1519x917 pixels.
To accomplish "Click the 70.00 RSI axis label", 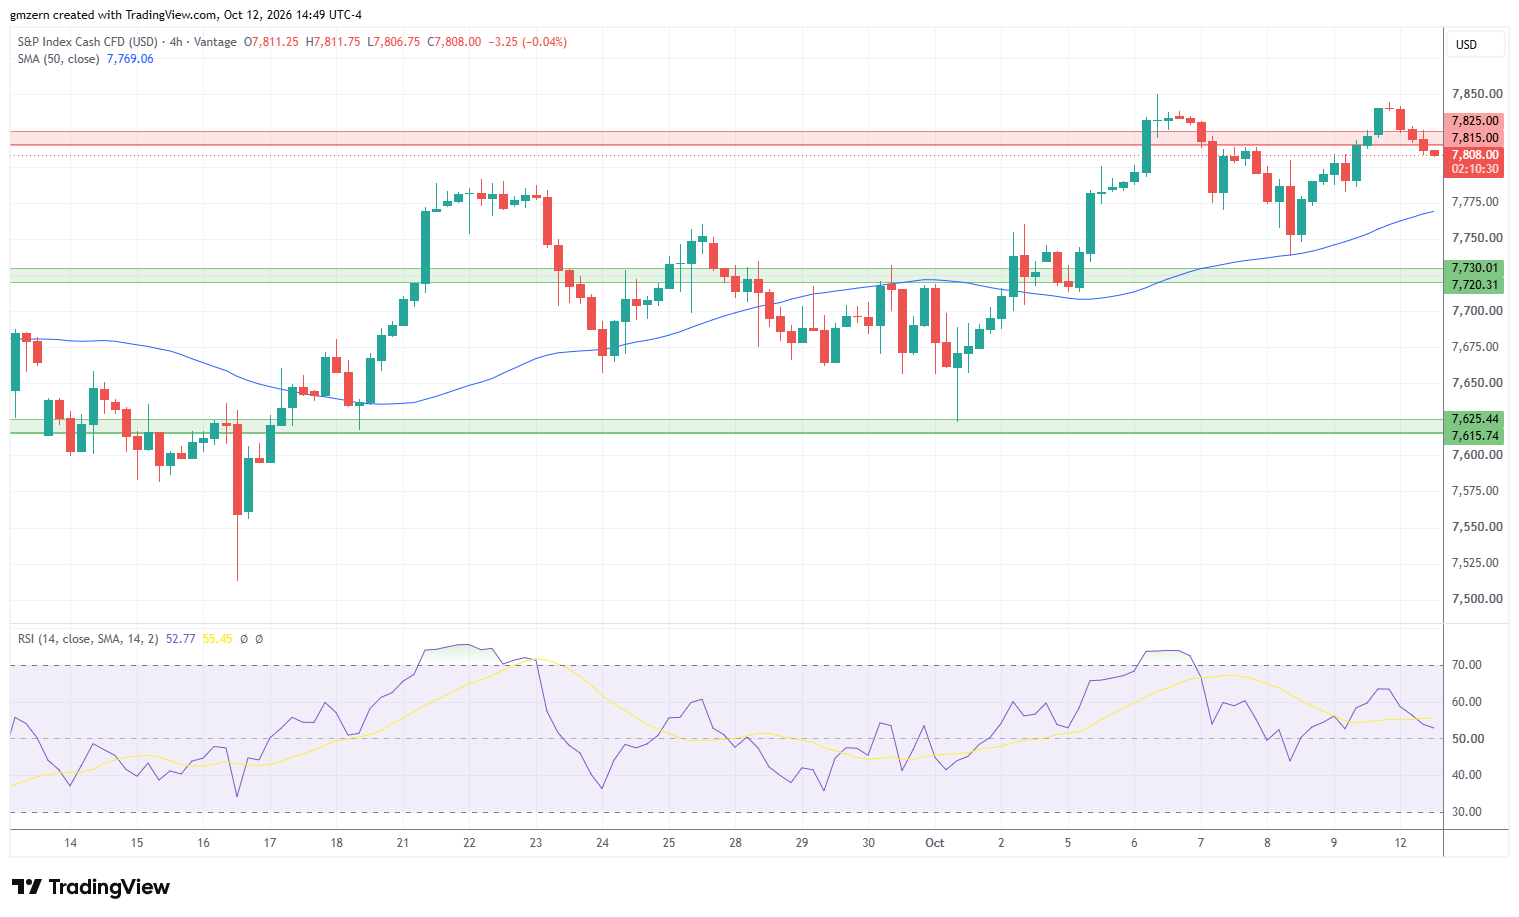I will (x=1466, y=665).
